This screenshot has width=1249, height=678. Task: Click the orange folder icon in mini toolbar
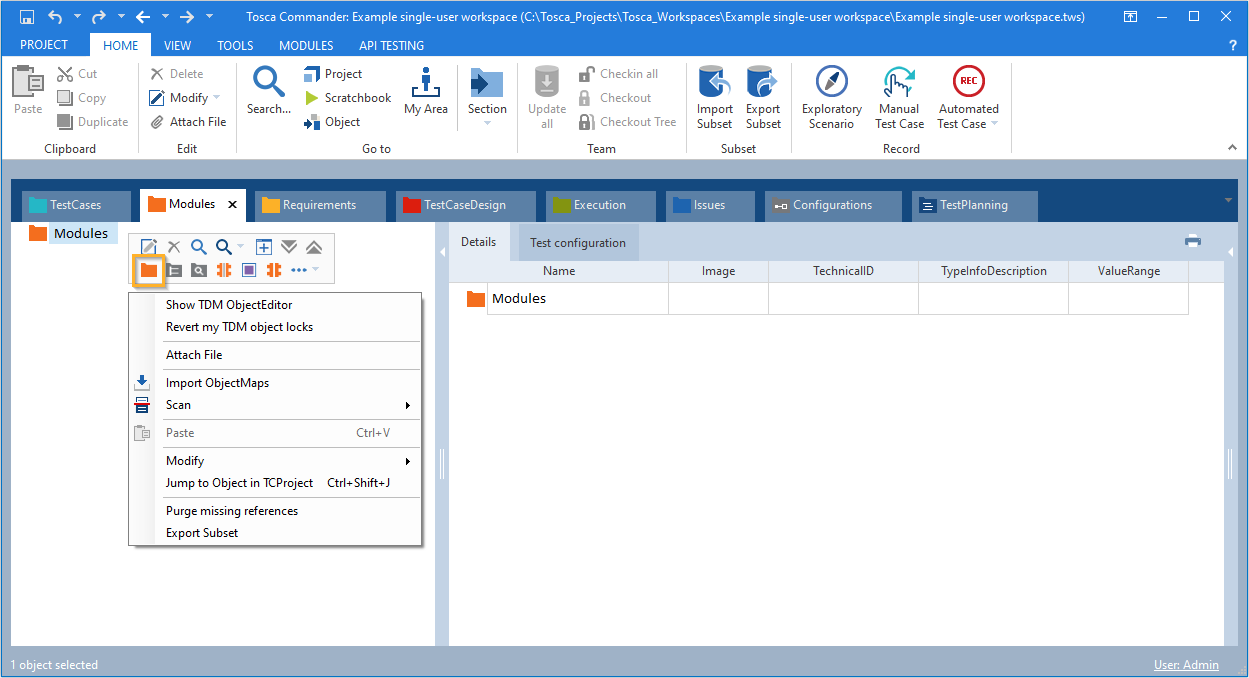click(x=149, y=270)
